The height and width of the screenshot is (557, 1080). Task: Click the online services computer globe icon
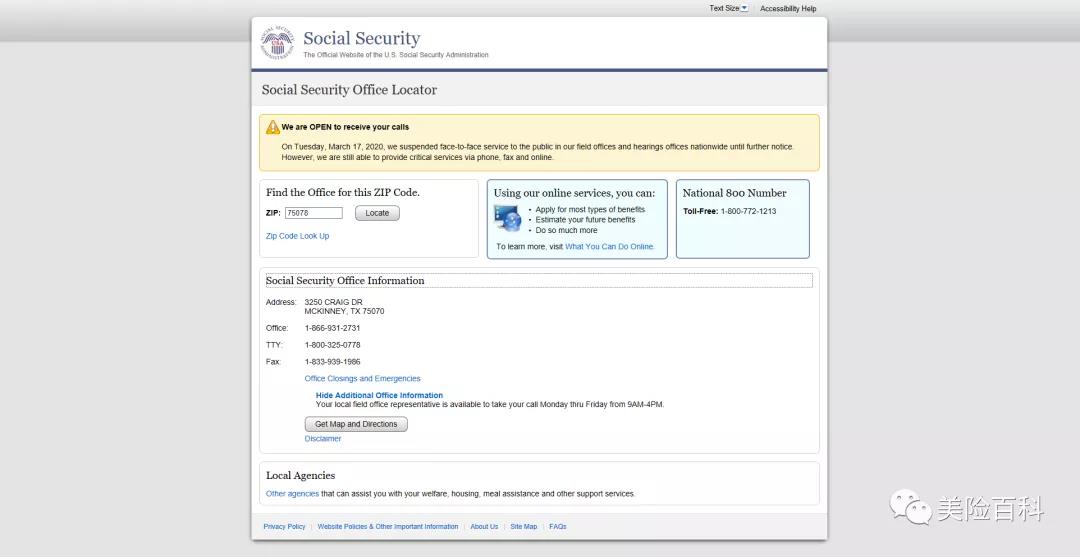pyautogui.click(x=508, y=218)
